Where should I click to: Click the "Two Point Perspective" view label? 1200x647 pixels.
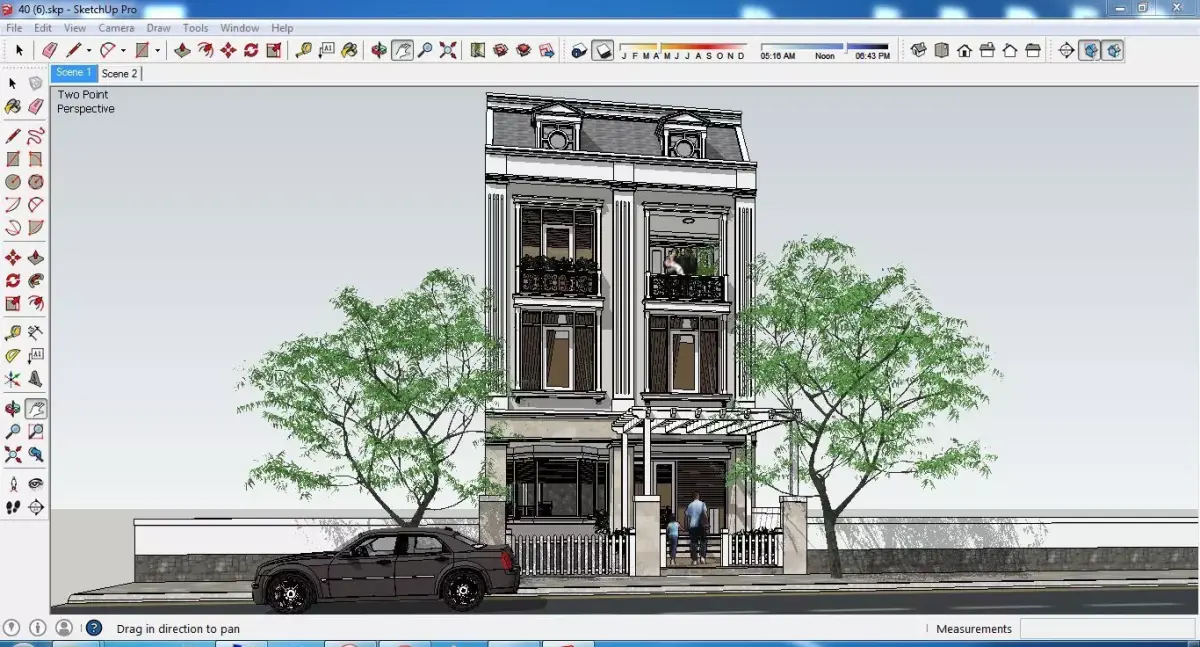[x=85, y=102]
